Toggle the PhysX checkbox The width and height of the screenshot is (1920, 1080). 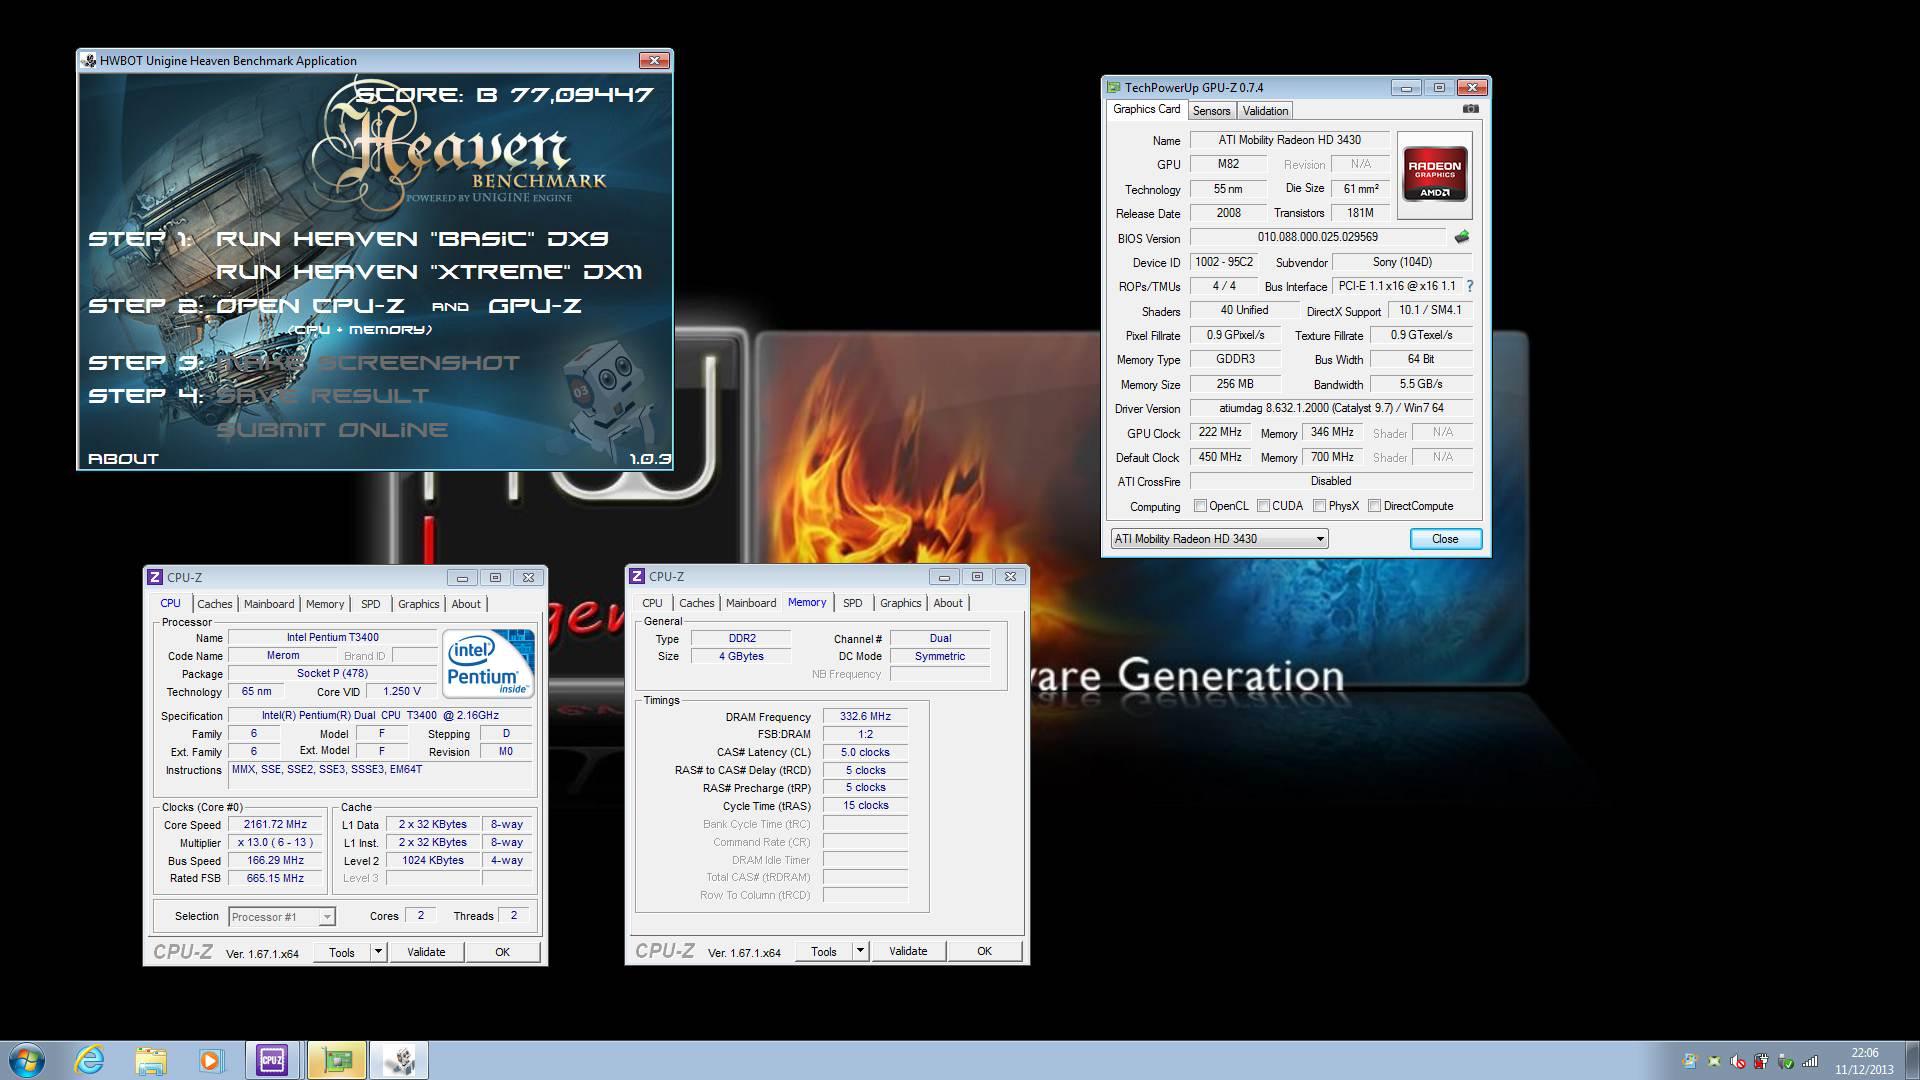tap(1319, 506)
